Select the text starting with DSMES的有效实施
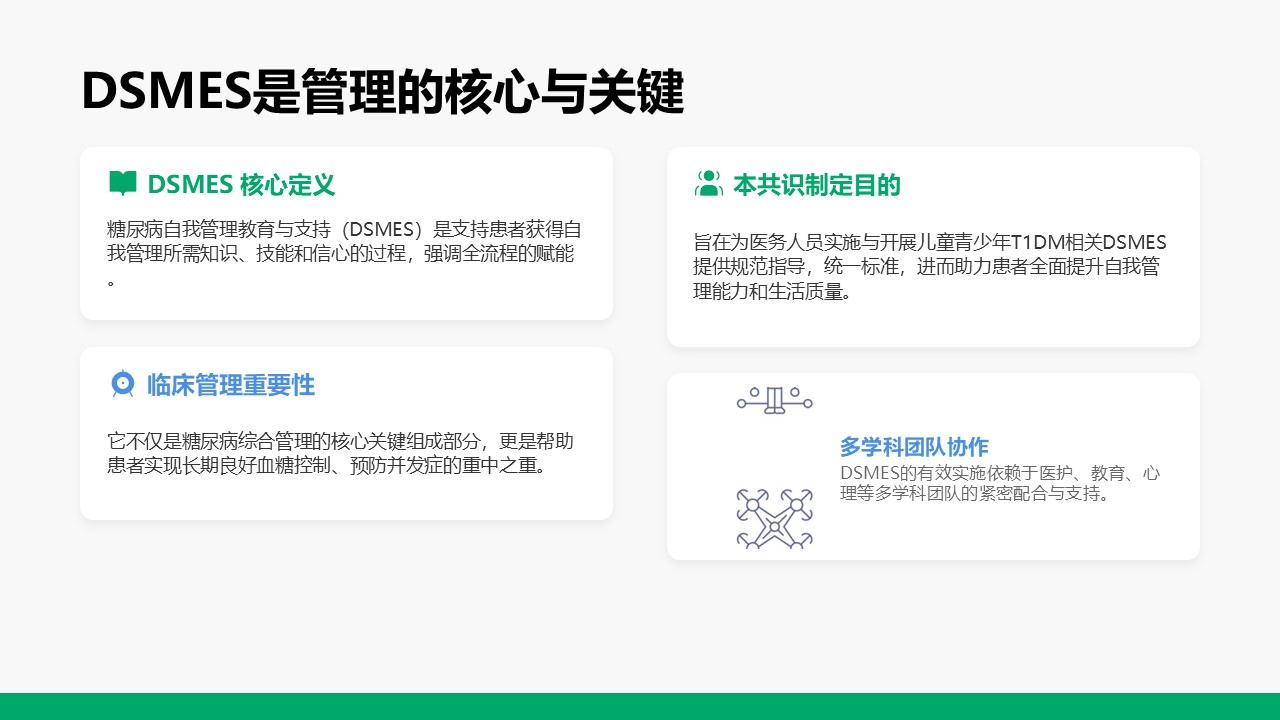Viewport: 1280px width, 720px height. click(x=1000, y=483)
